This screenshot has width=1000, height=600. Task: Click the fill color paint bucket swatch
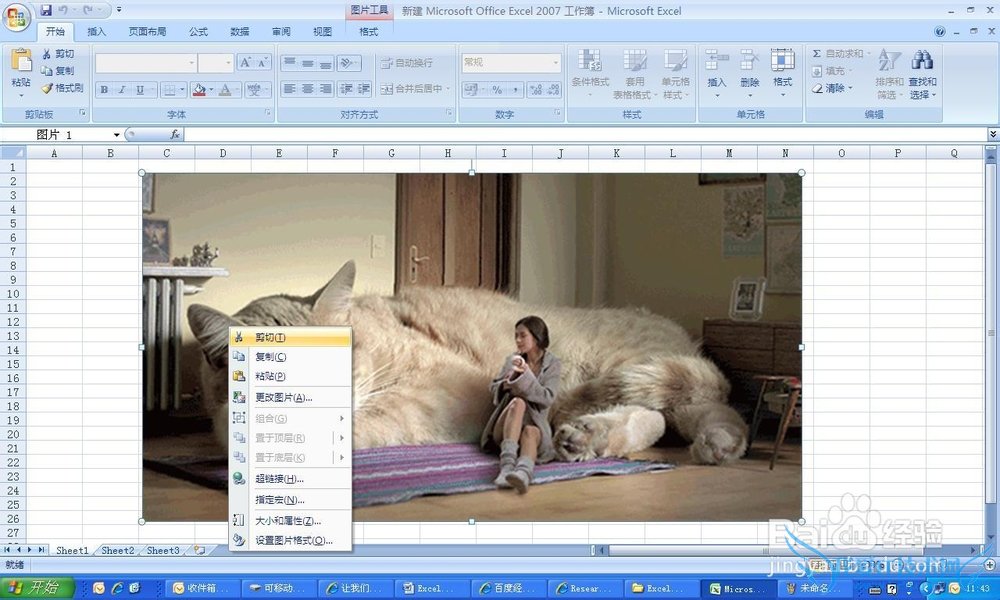pyautogui.click(x=198, y=90)
